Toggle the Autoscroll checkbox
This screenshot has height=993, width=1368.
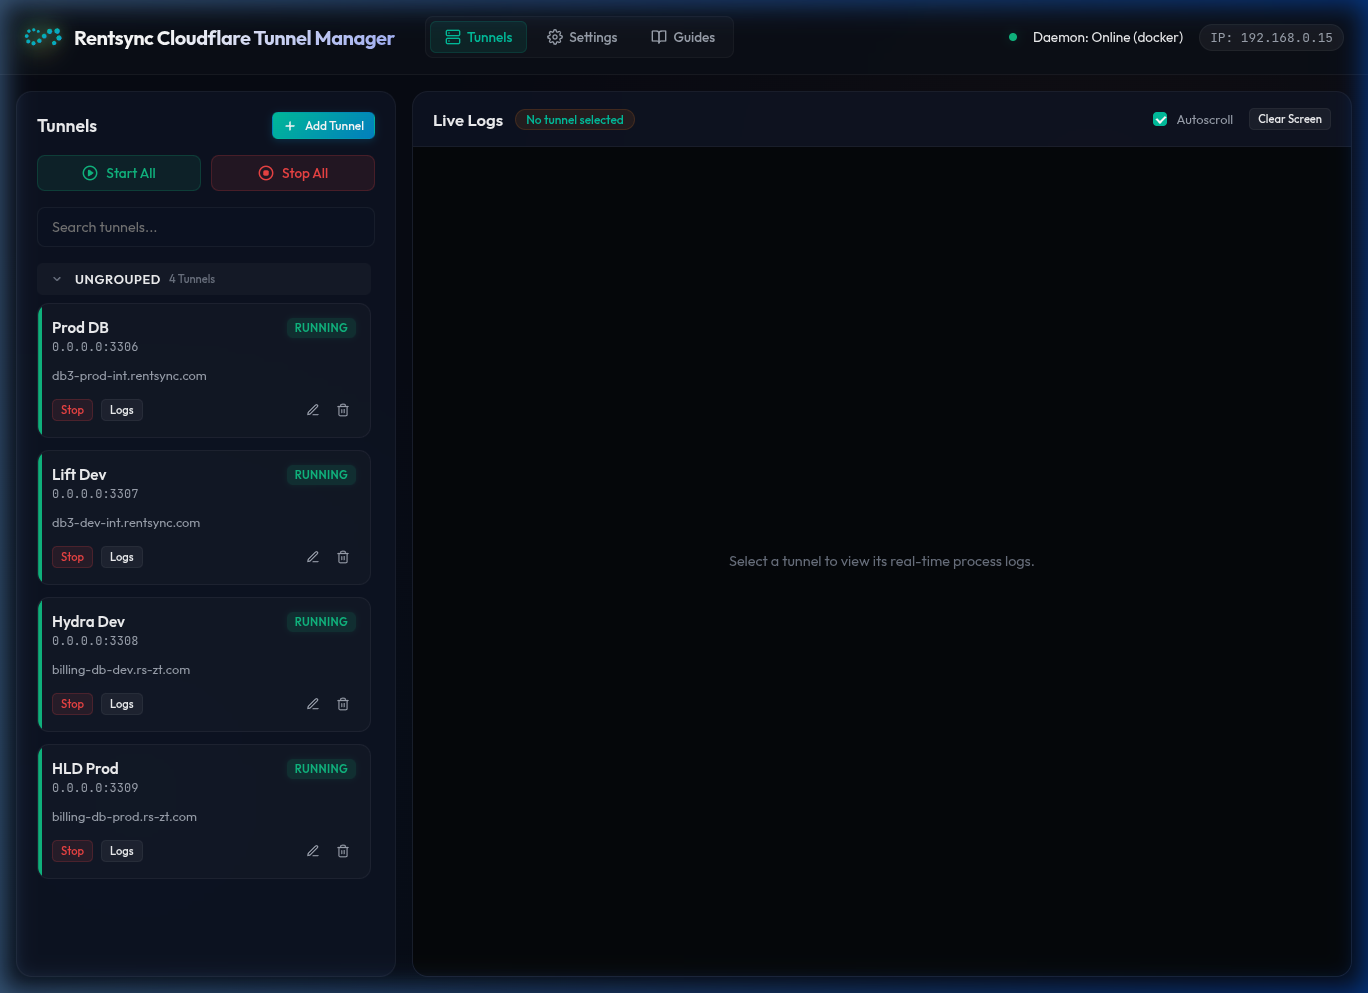point(1160,119)
